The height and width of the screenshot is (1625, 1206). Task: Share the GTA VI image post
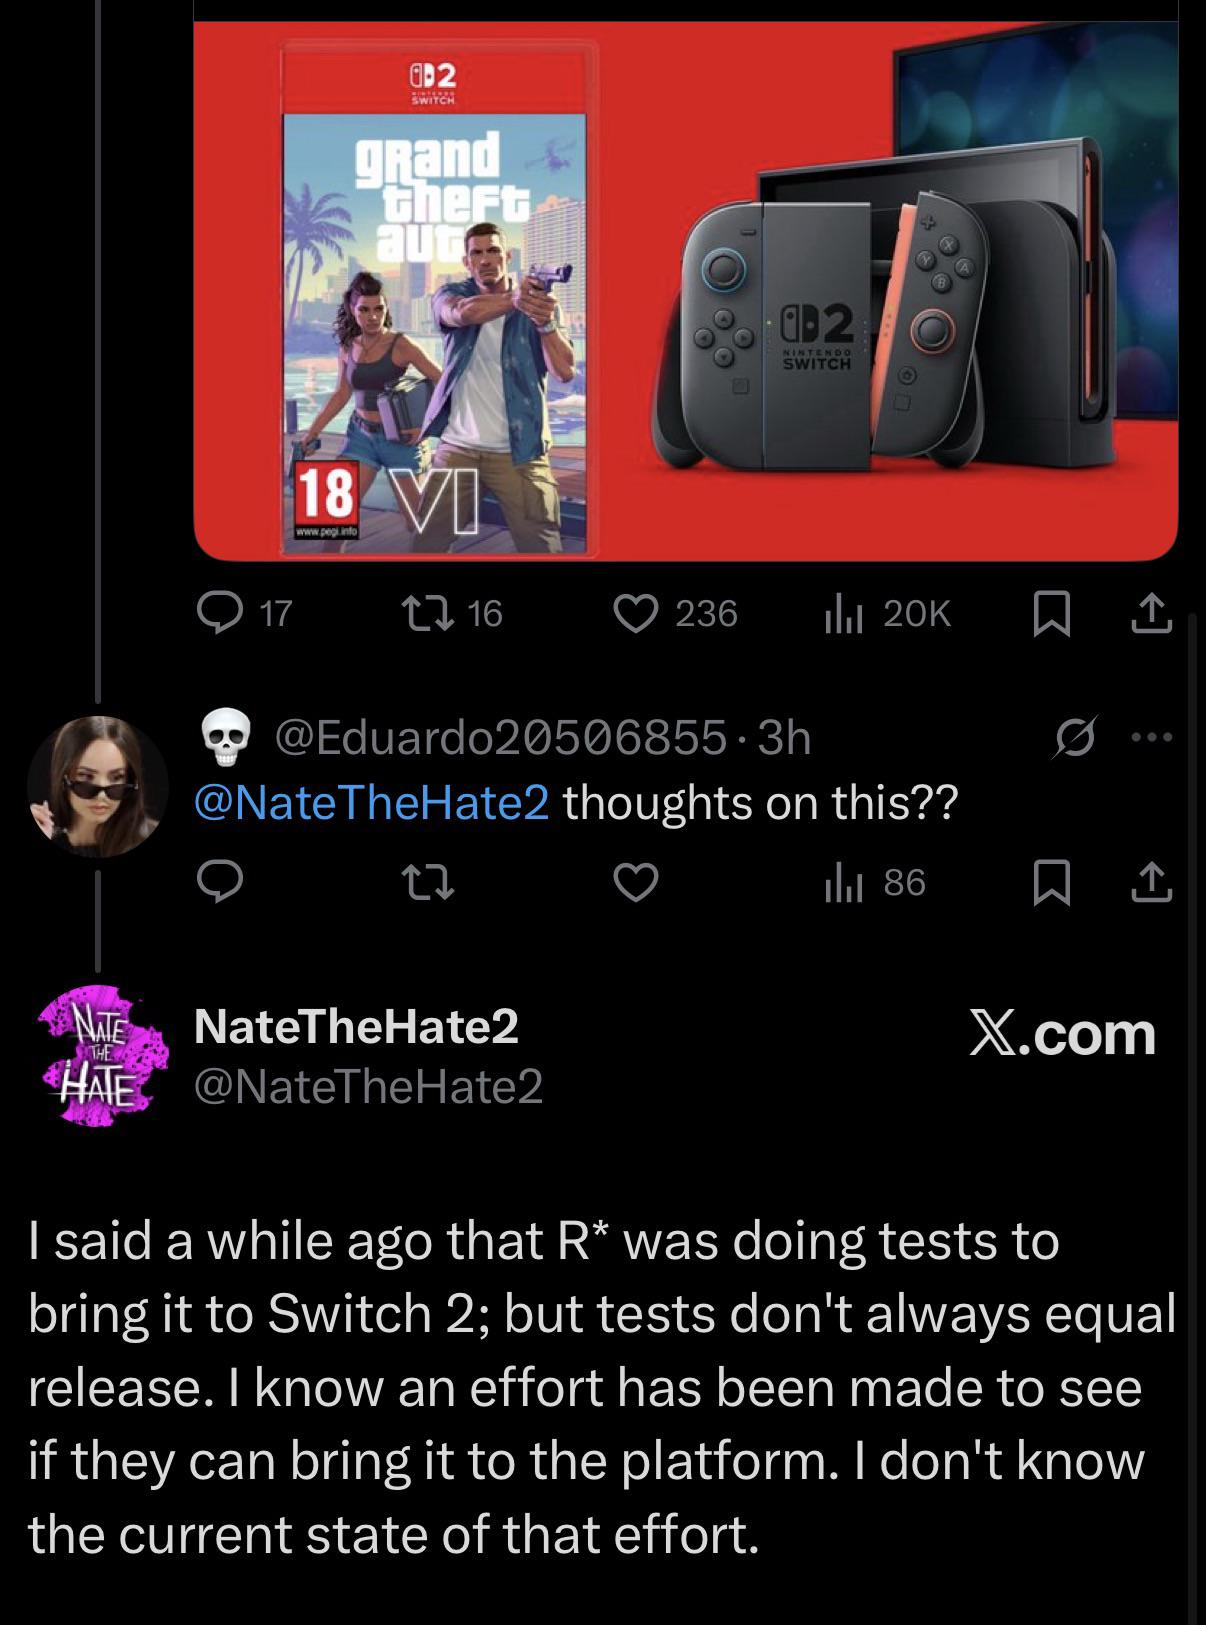(1152, 613)
